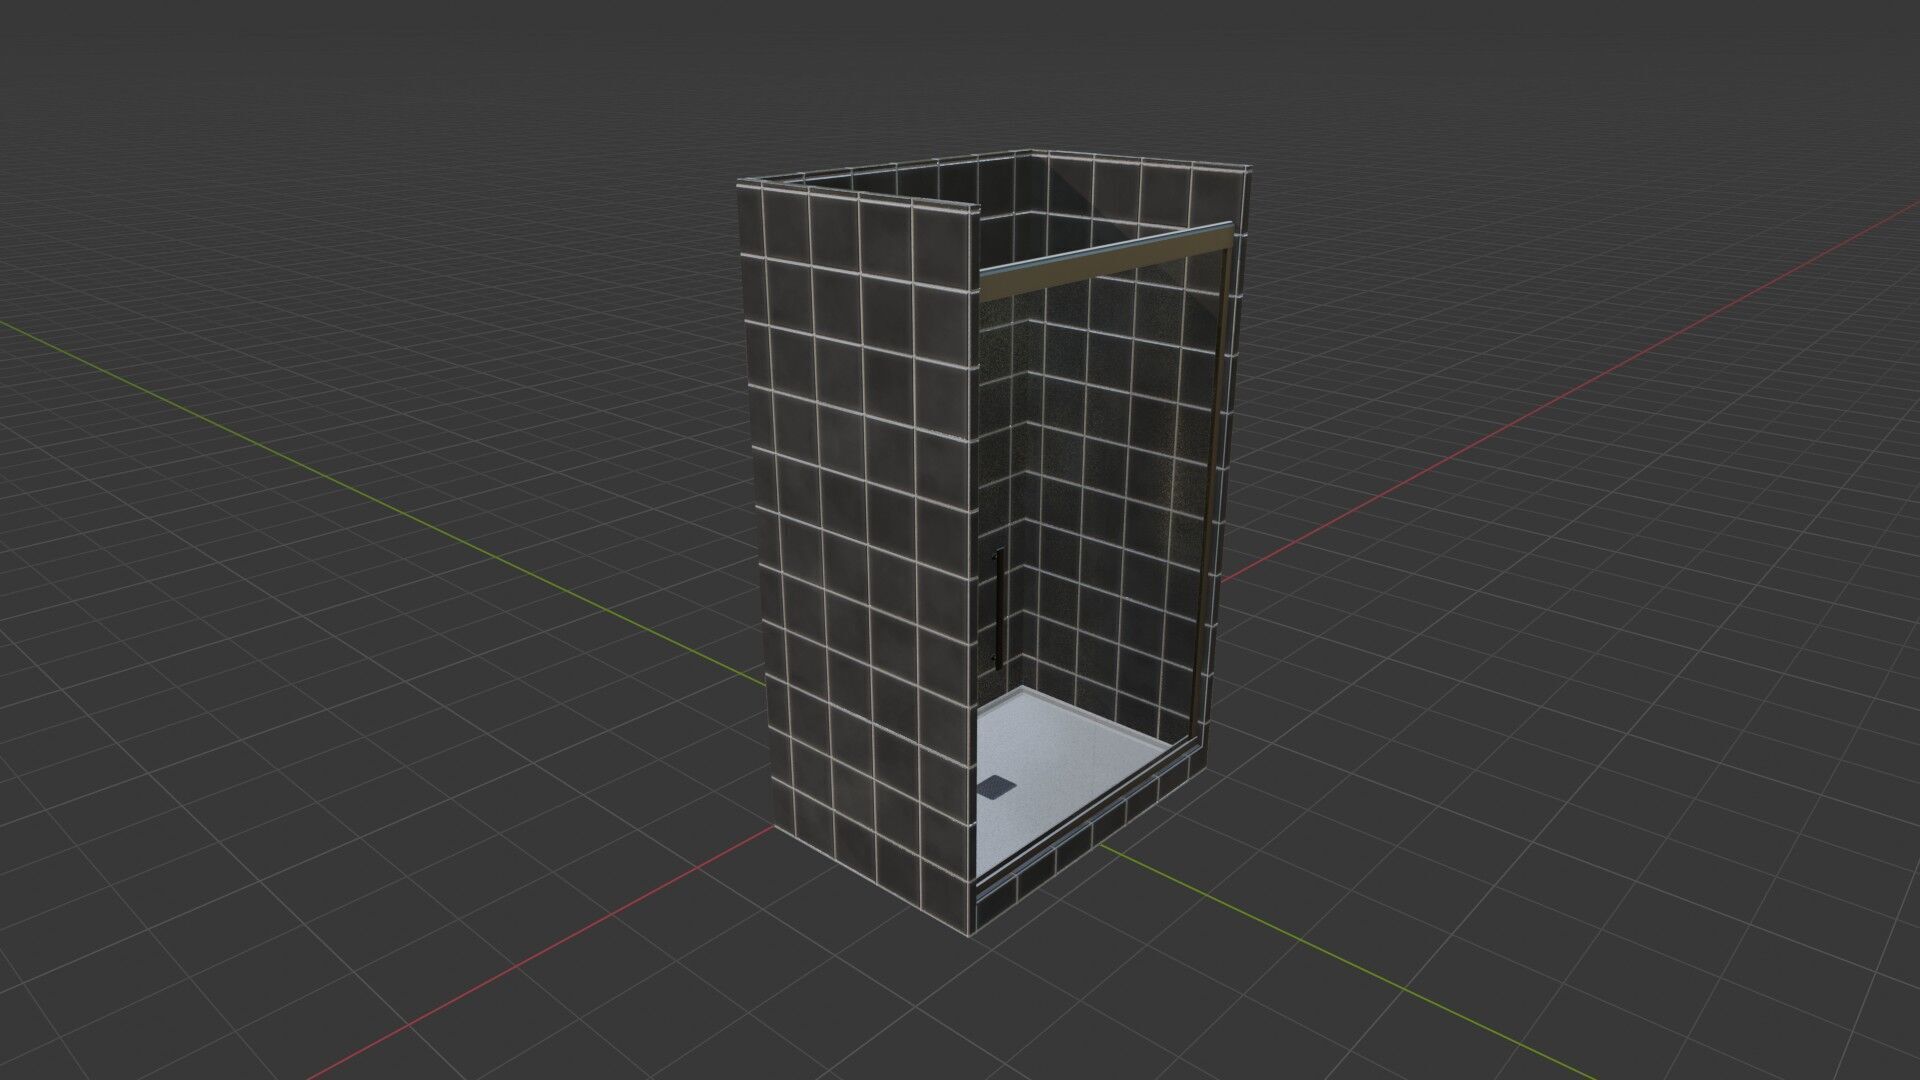
Task: Select the right vertical door frame
Action: 1212,480
